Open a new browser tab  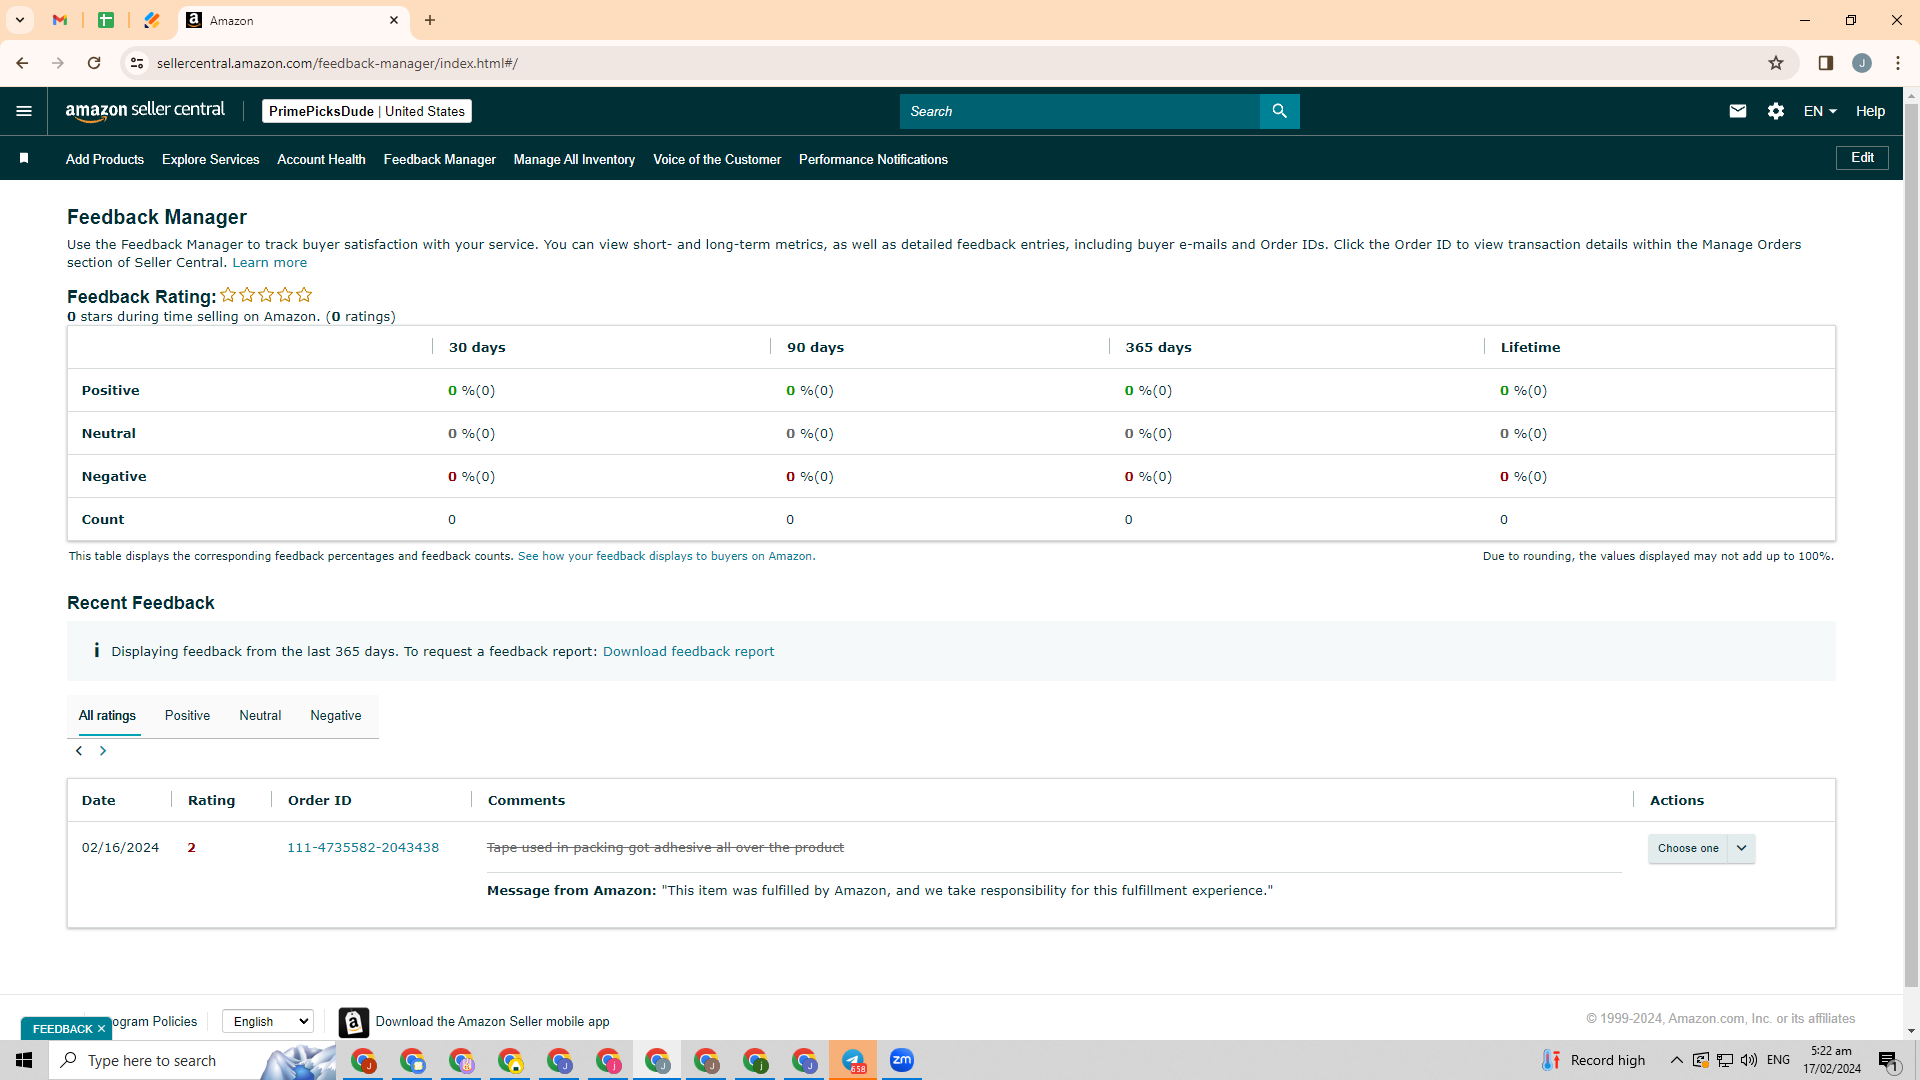click(x=430, y=20)
